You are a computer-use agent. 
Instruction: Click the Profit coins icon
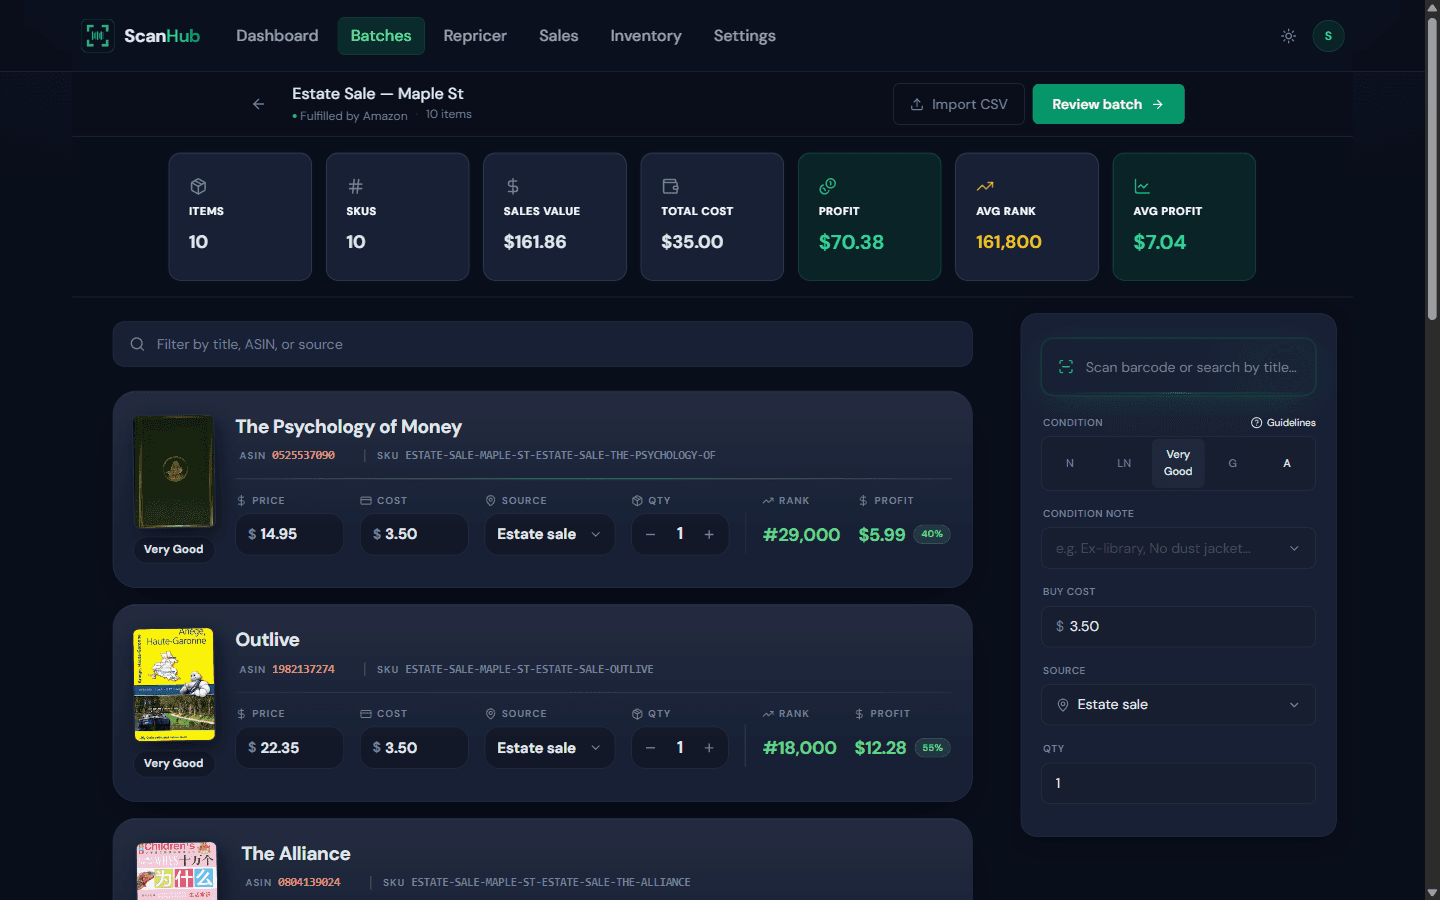827,186
